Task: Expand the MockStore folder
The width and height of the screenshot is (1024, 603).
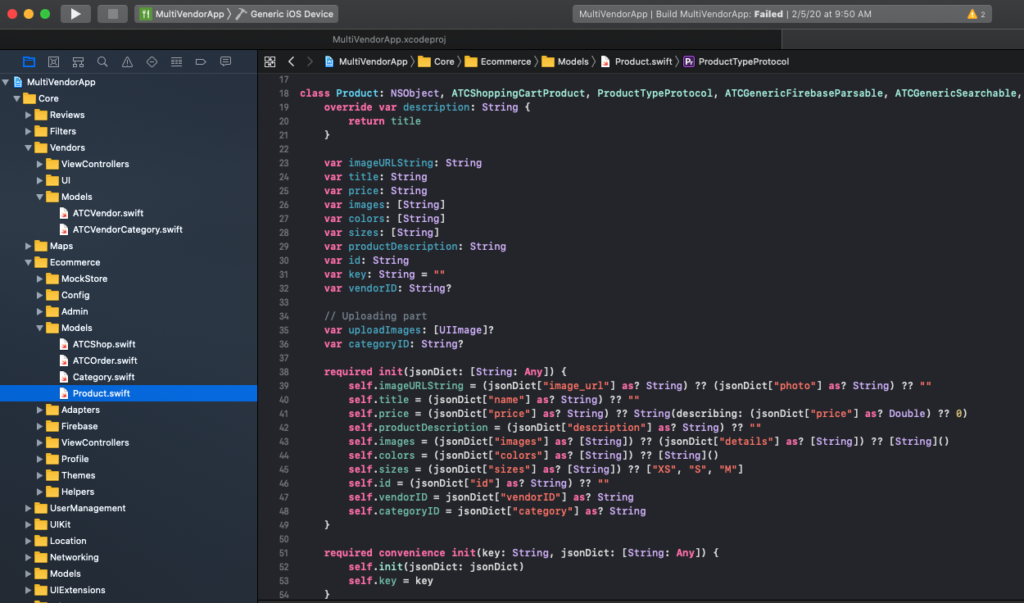Action: tap(40, 279)
